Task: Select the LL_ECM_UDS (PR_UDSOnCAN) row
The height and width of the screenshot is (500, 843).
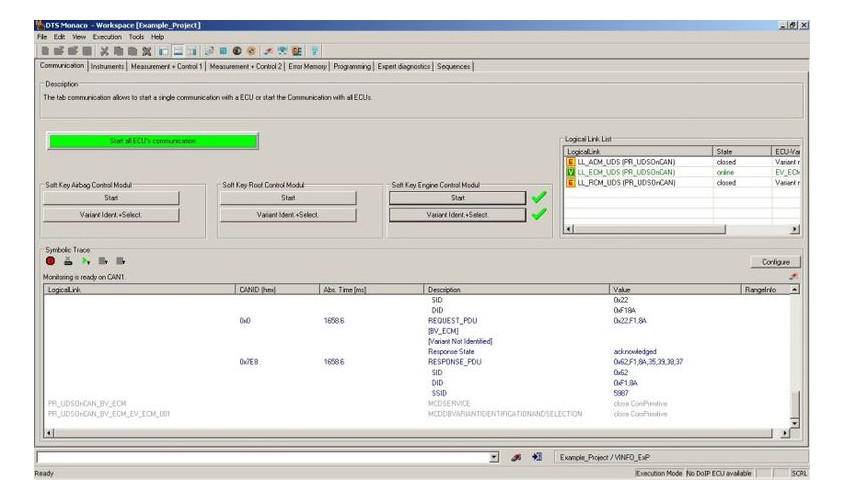Action: tap(682, 172)
